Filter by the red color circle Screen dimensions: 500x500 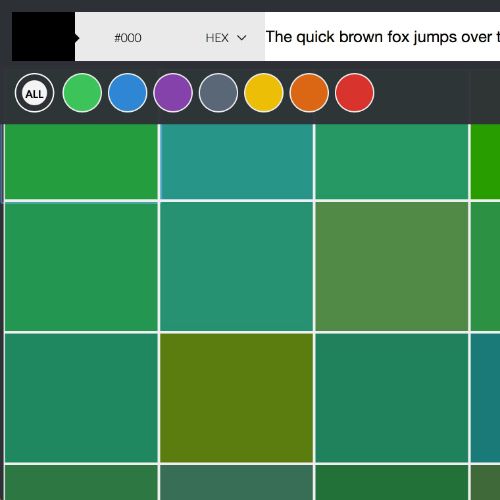point(354,93)
